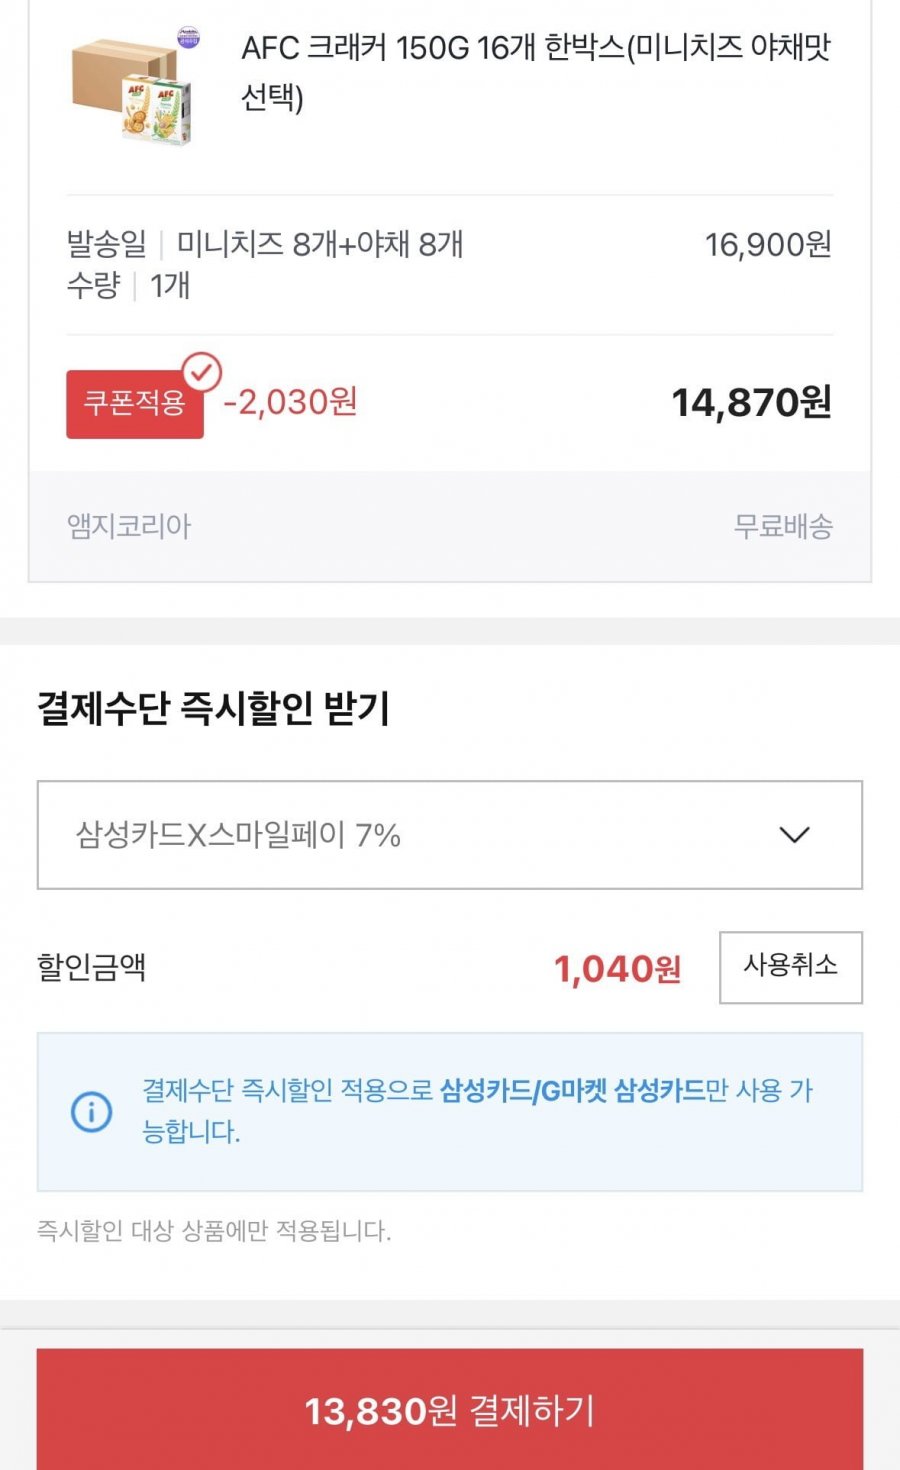The width and height of the screenshot is (900, 1470).
Task: Expand the payment discount chevron arrow
Action: [x=794, y=835]
